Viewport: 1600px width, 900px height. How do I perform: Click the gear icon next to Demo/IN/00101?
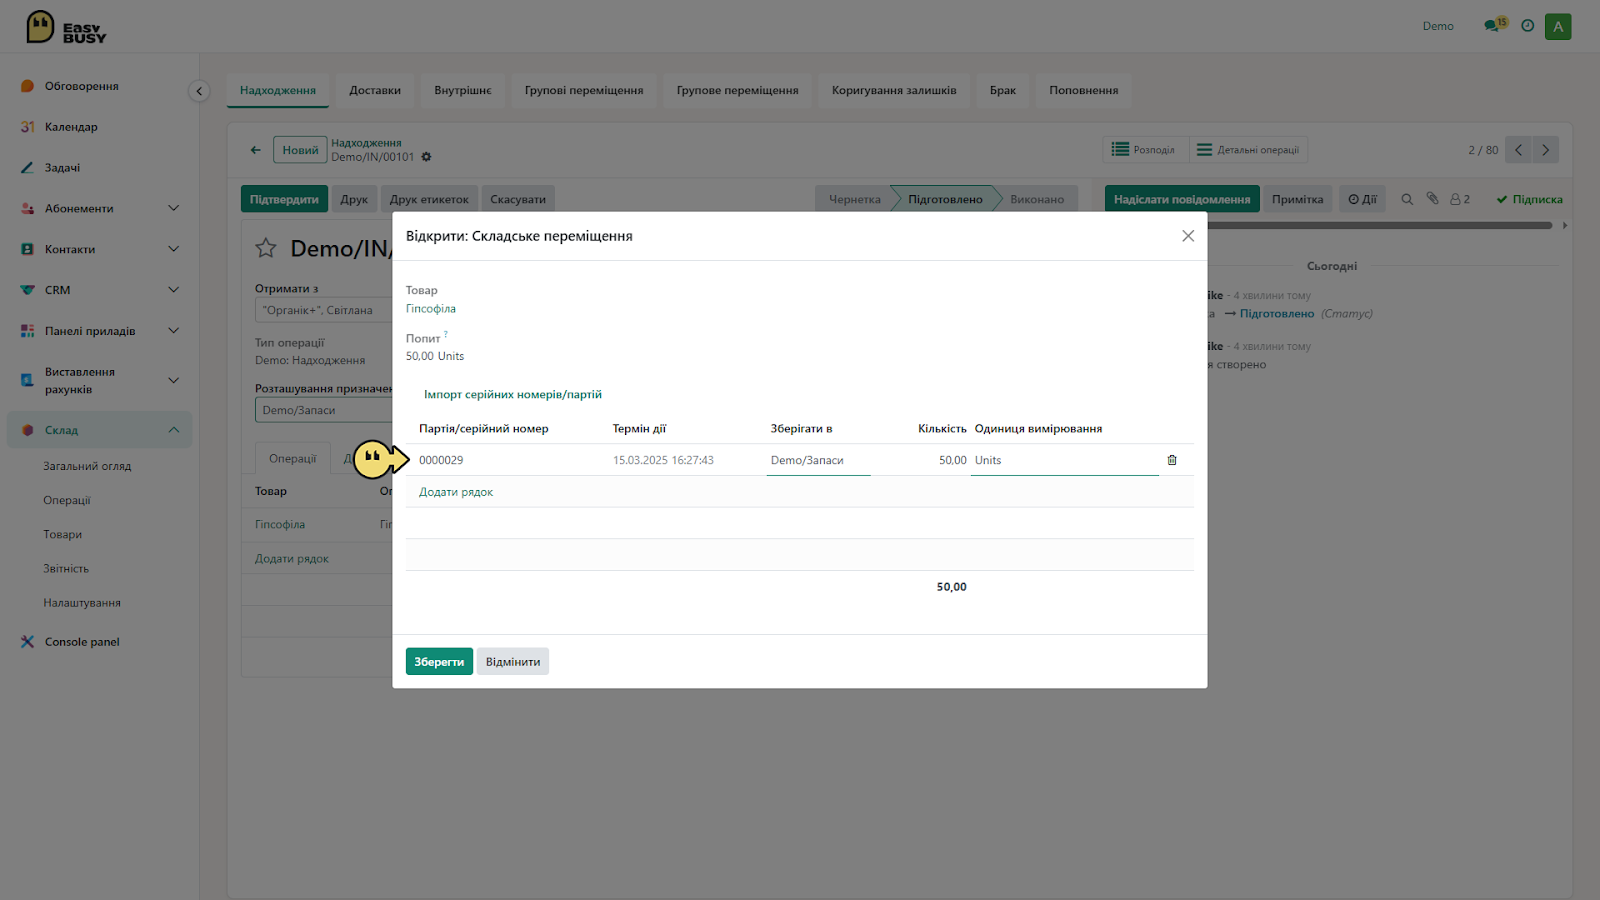coord(426,157)
